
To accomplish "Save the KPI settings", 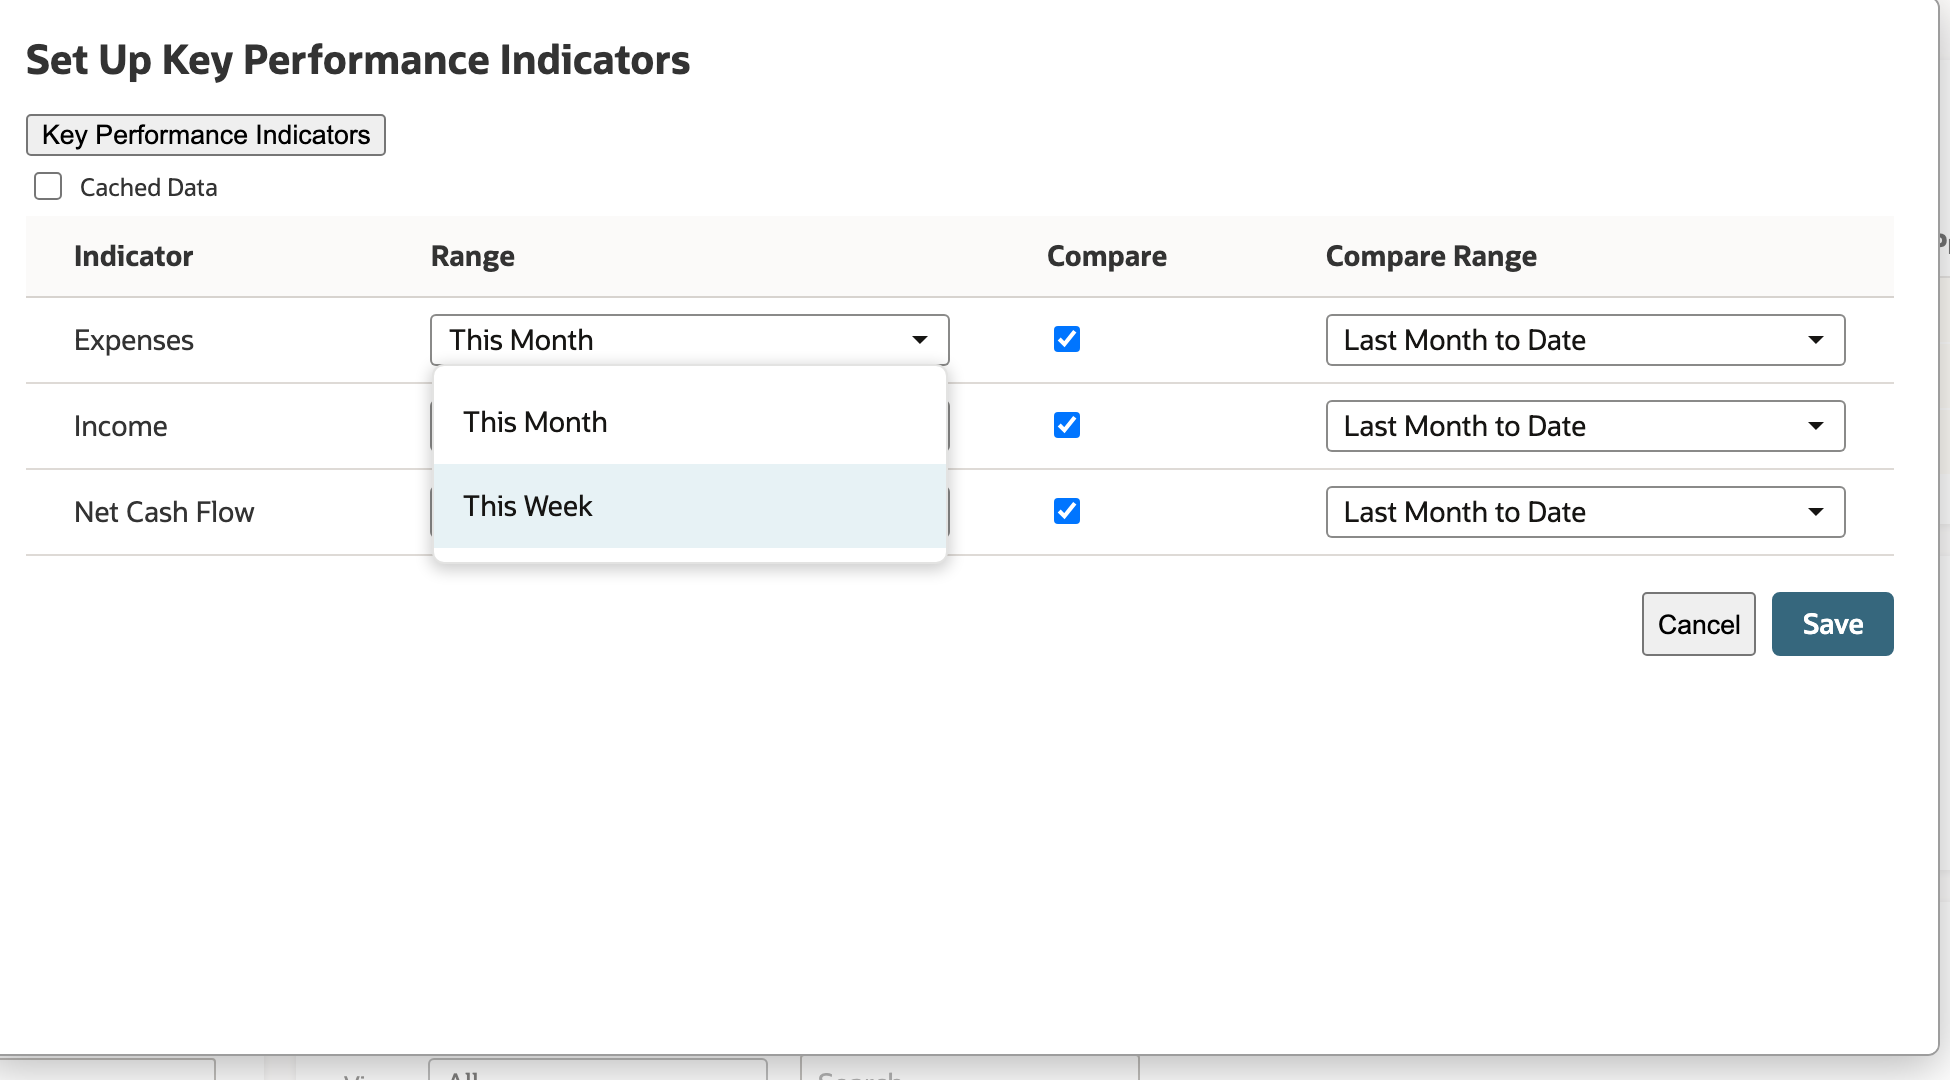I will [1832, 624].
